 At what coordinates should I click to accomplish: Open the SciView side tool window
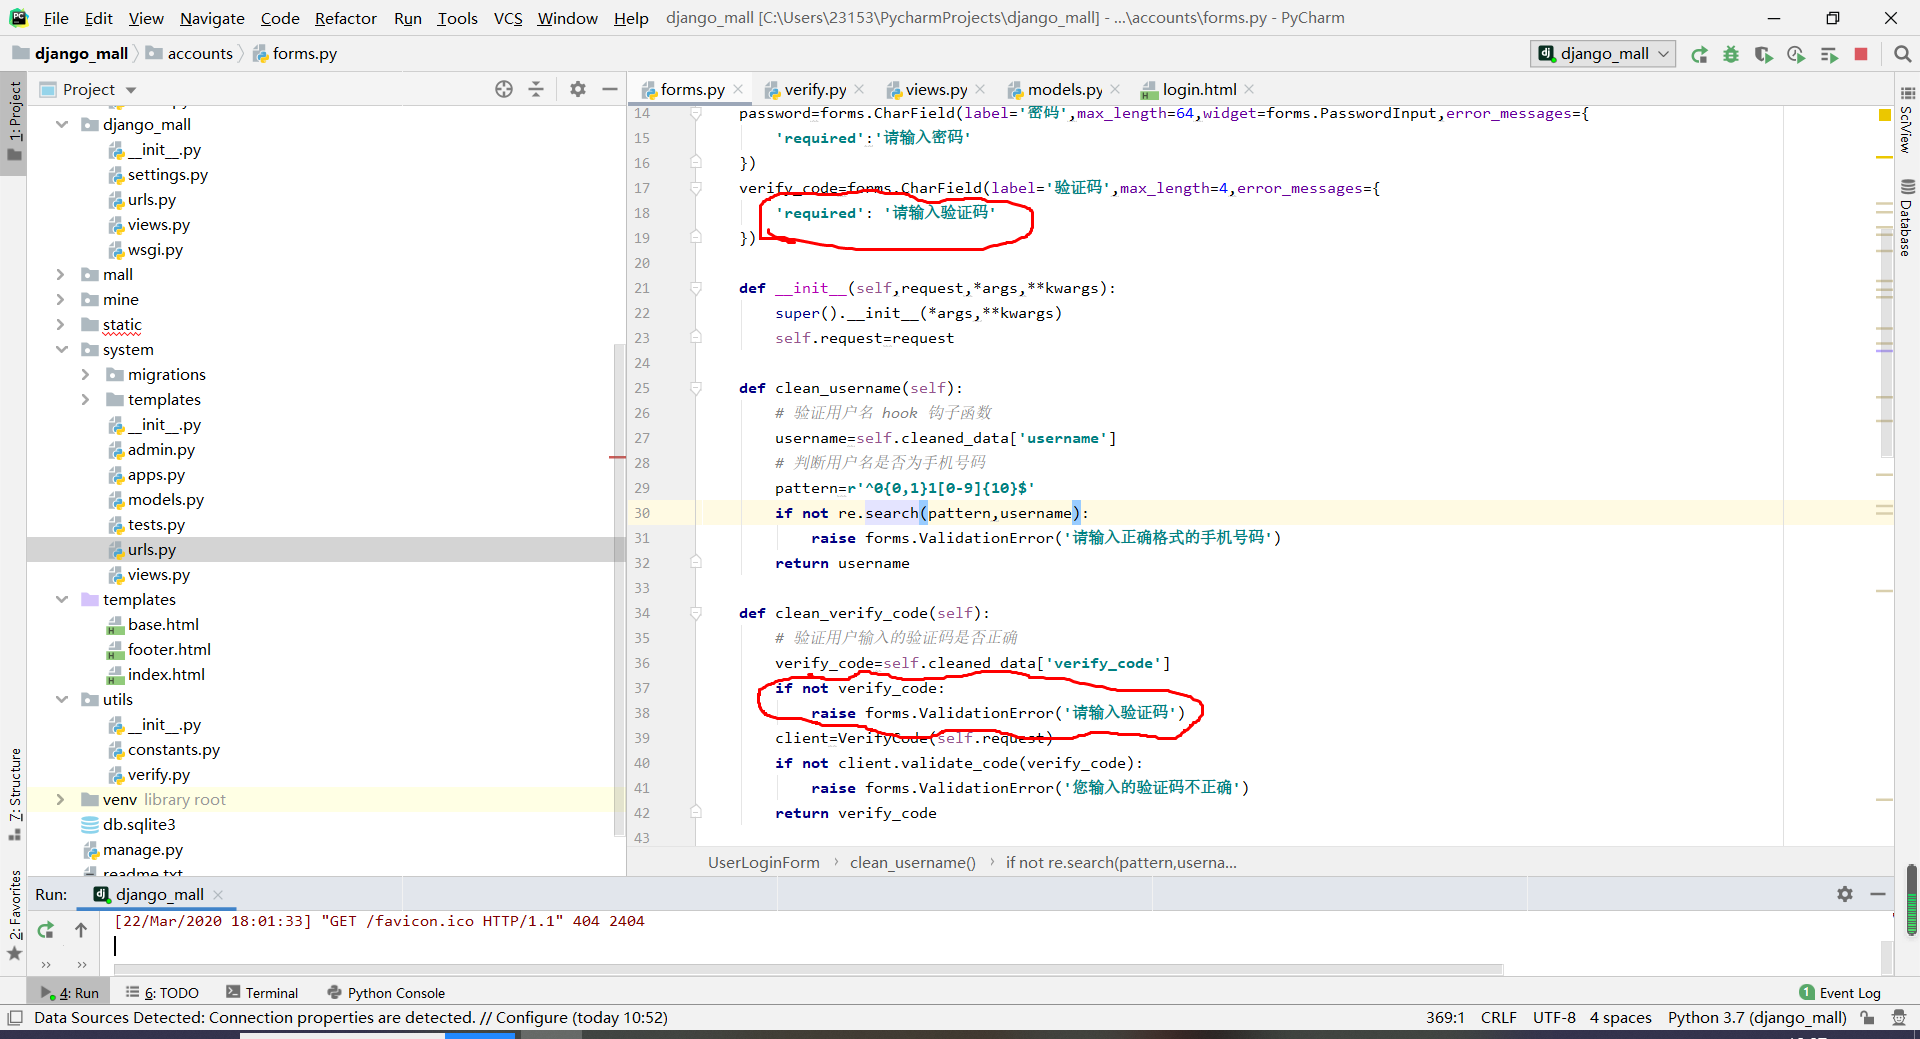pos(1907,120)
